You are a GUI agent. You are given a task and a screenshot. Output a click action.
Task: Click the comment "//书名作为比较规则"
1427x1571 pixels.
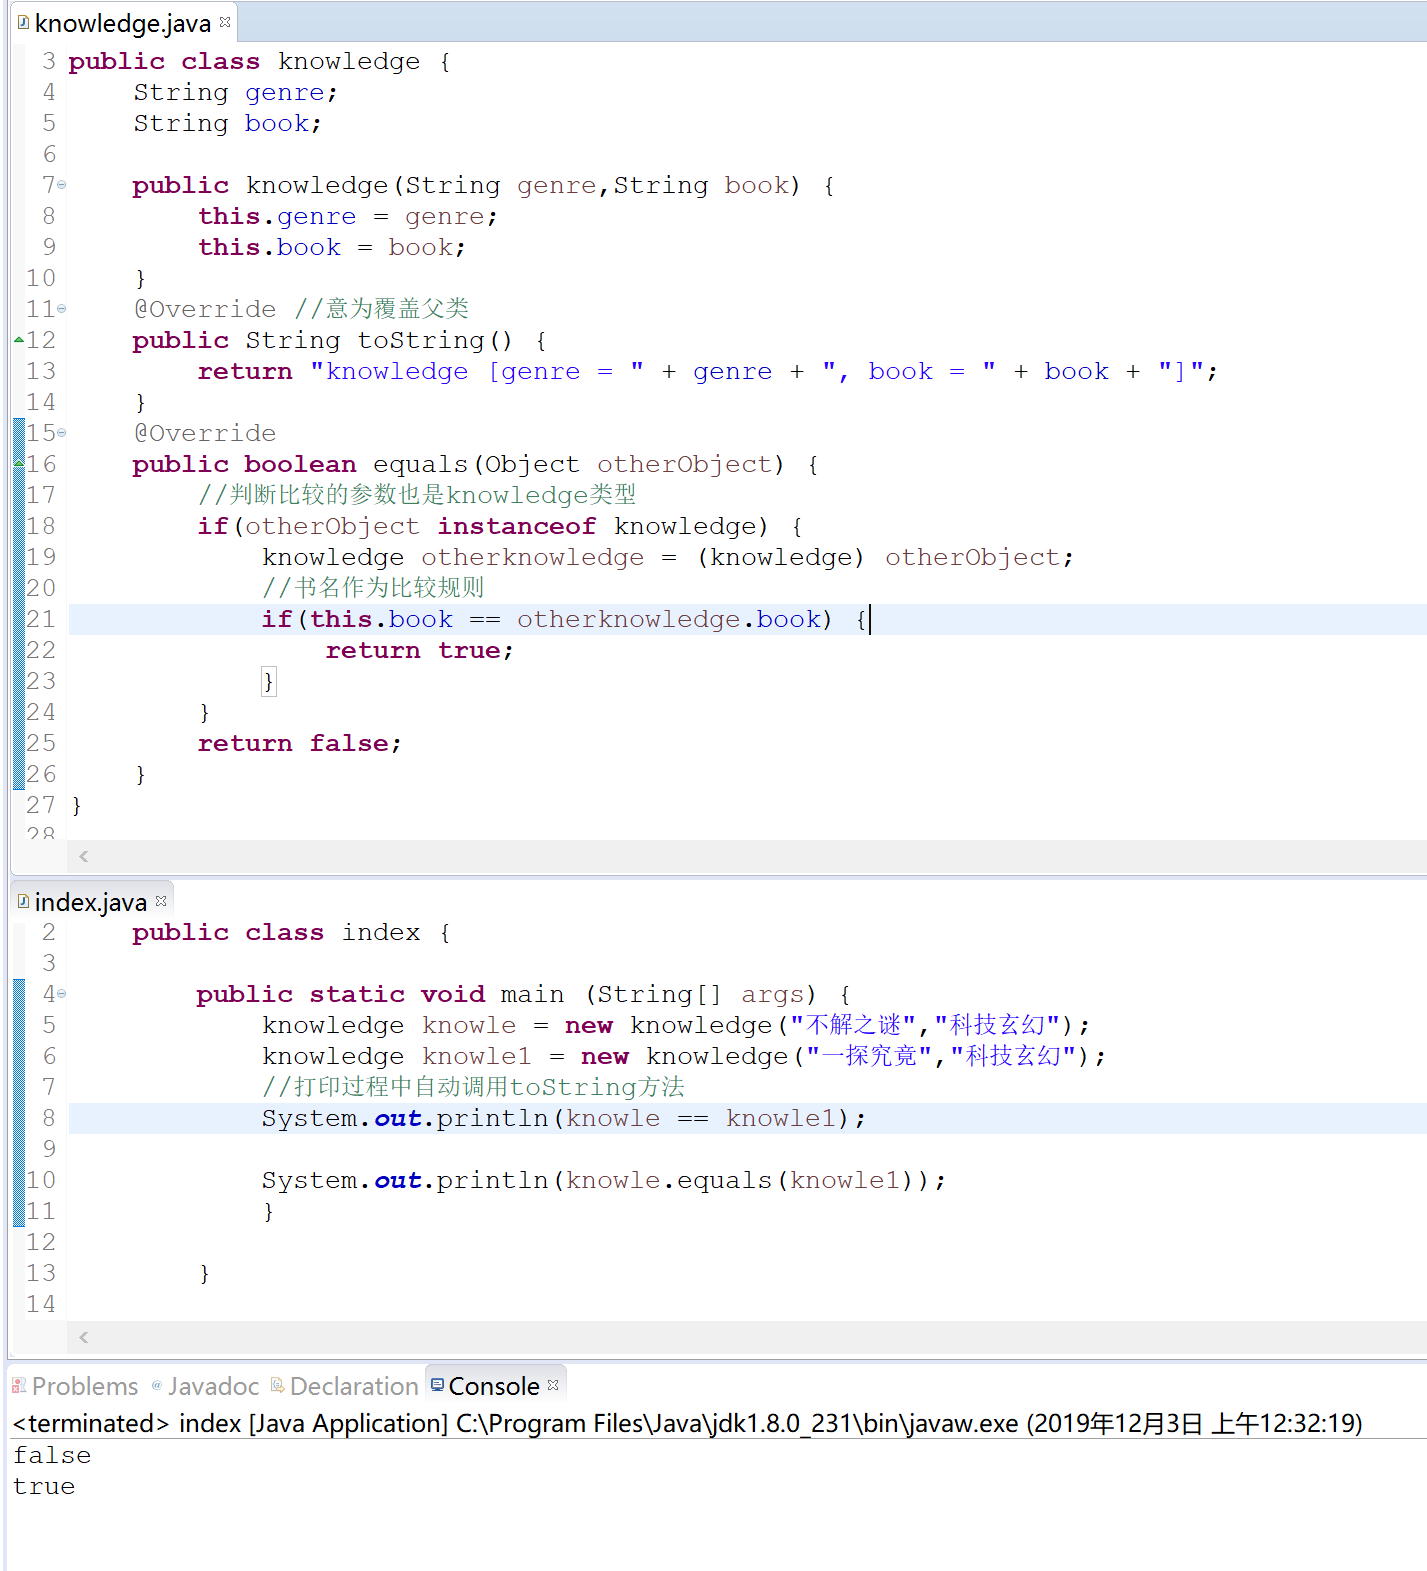pos(373,587)
